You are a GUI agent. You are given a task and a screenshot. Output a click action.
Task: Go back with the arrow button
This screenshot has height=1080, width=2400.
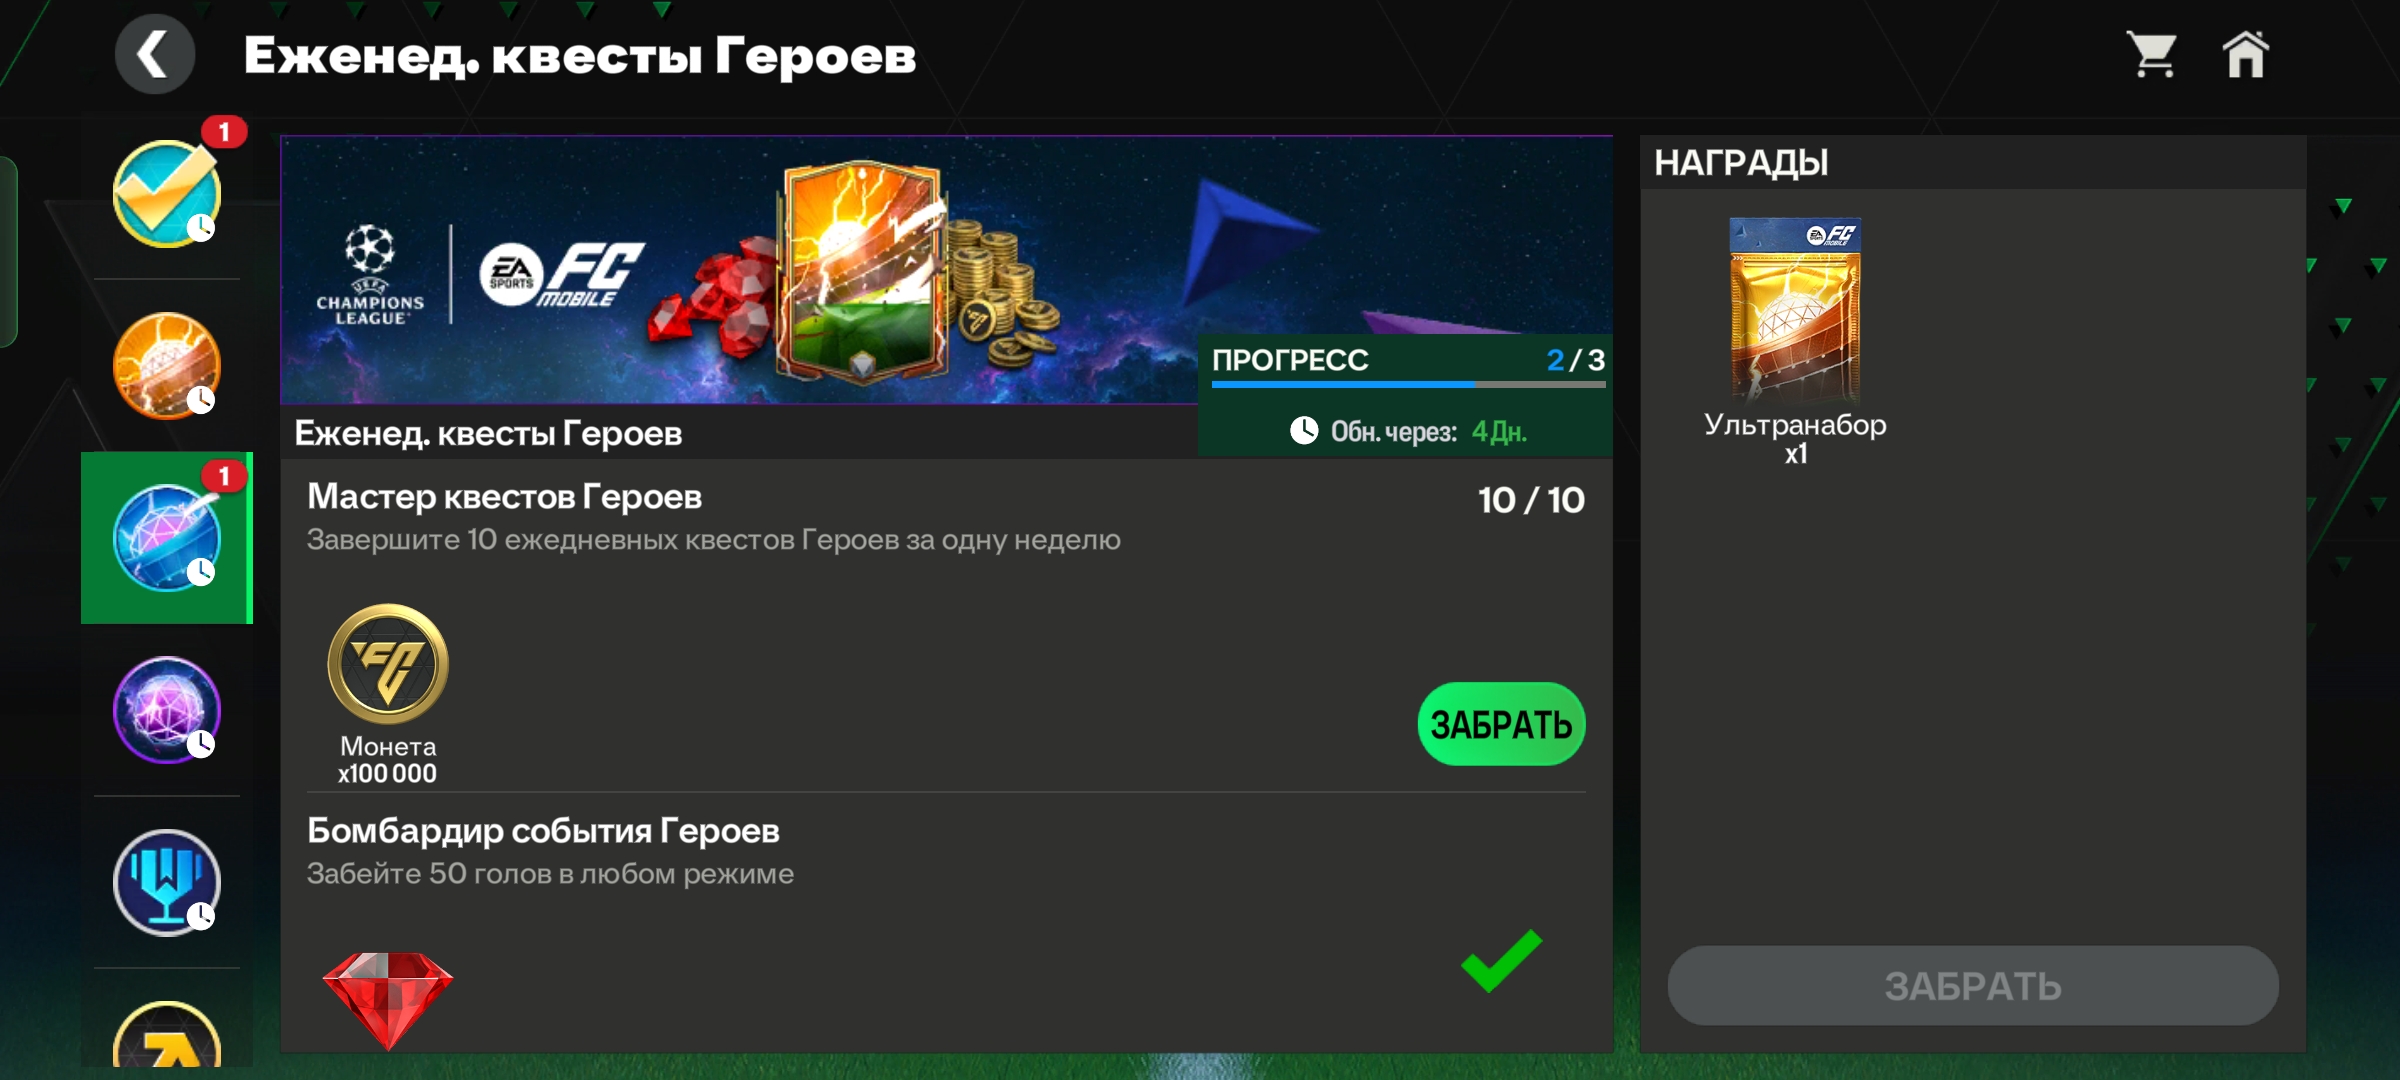click(x=154, y=54)
